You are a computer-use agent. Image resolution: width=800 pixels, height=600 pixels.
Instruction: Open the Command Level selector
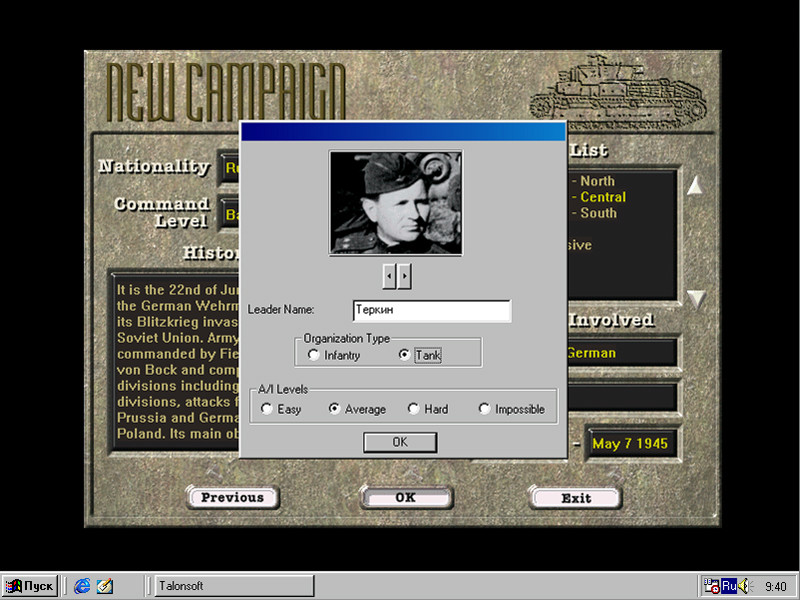click(x=230, y=214)
